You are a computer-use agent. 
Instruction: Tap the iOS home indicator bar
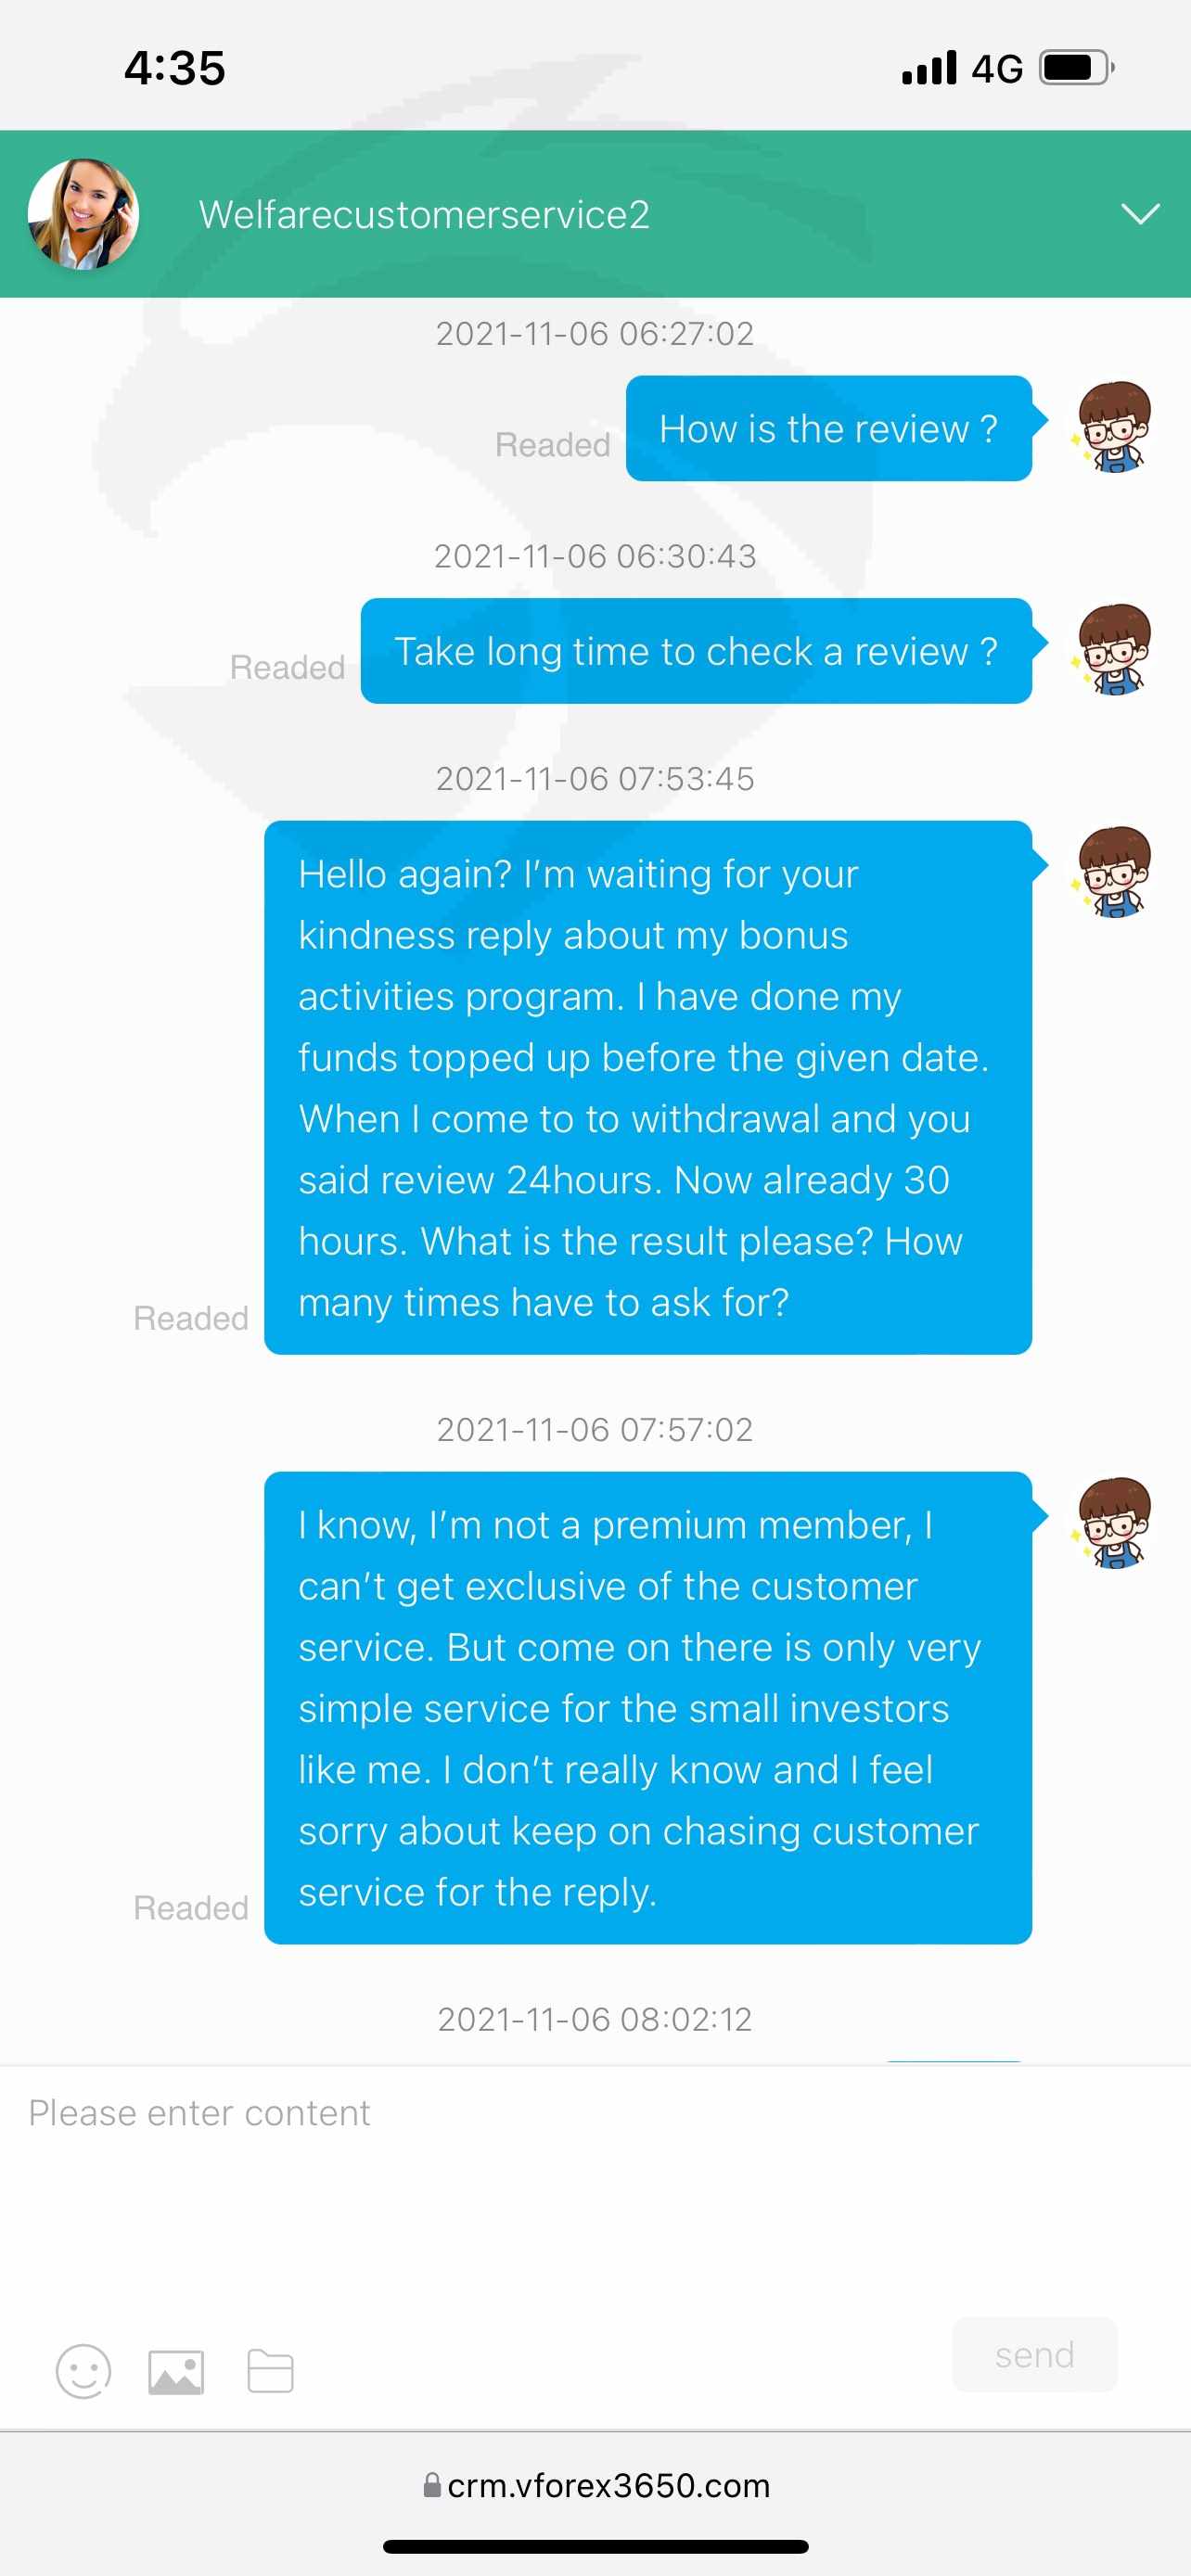point(595,2547)
